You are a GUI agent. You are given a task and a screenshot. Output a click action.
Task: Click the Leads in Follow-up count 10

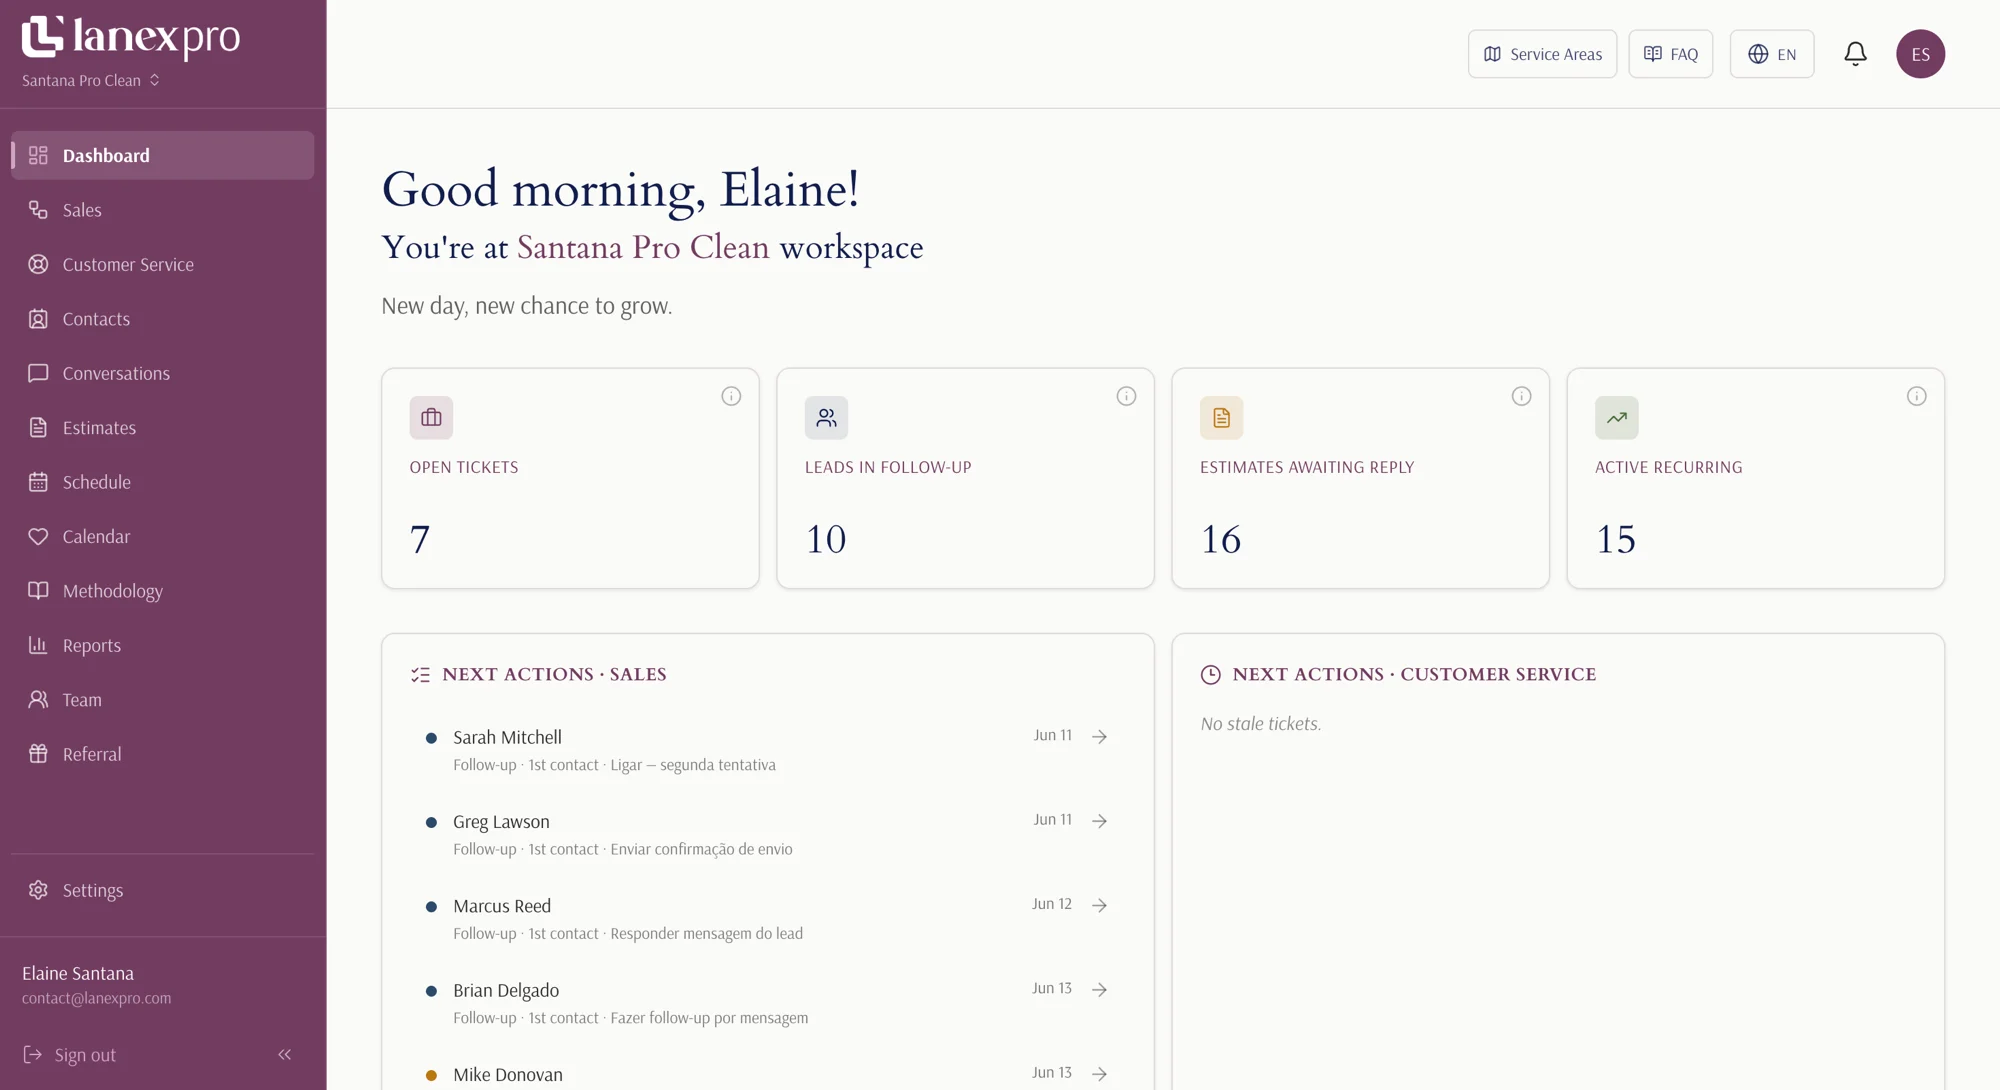(x=826, y=540)
